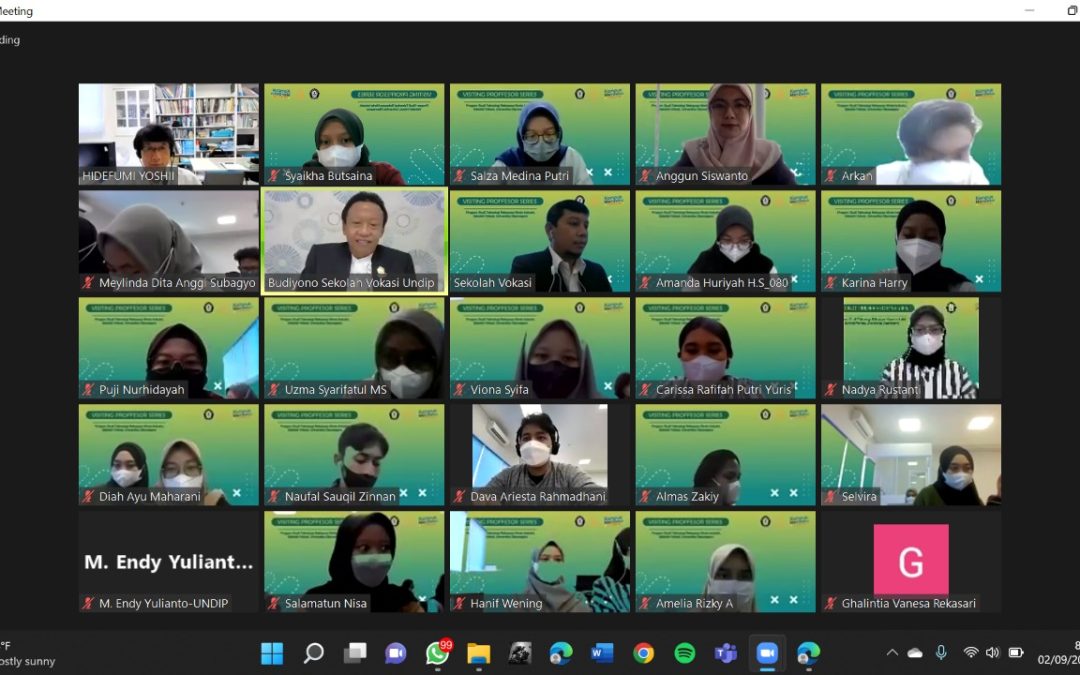The width and height of the screenshot is (1080, 675).
Task: Select the M. Endy Yulianto-UNDIP name tile
Action: (169, 561)
